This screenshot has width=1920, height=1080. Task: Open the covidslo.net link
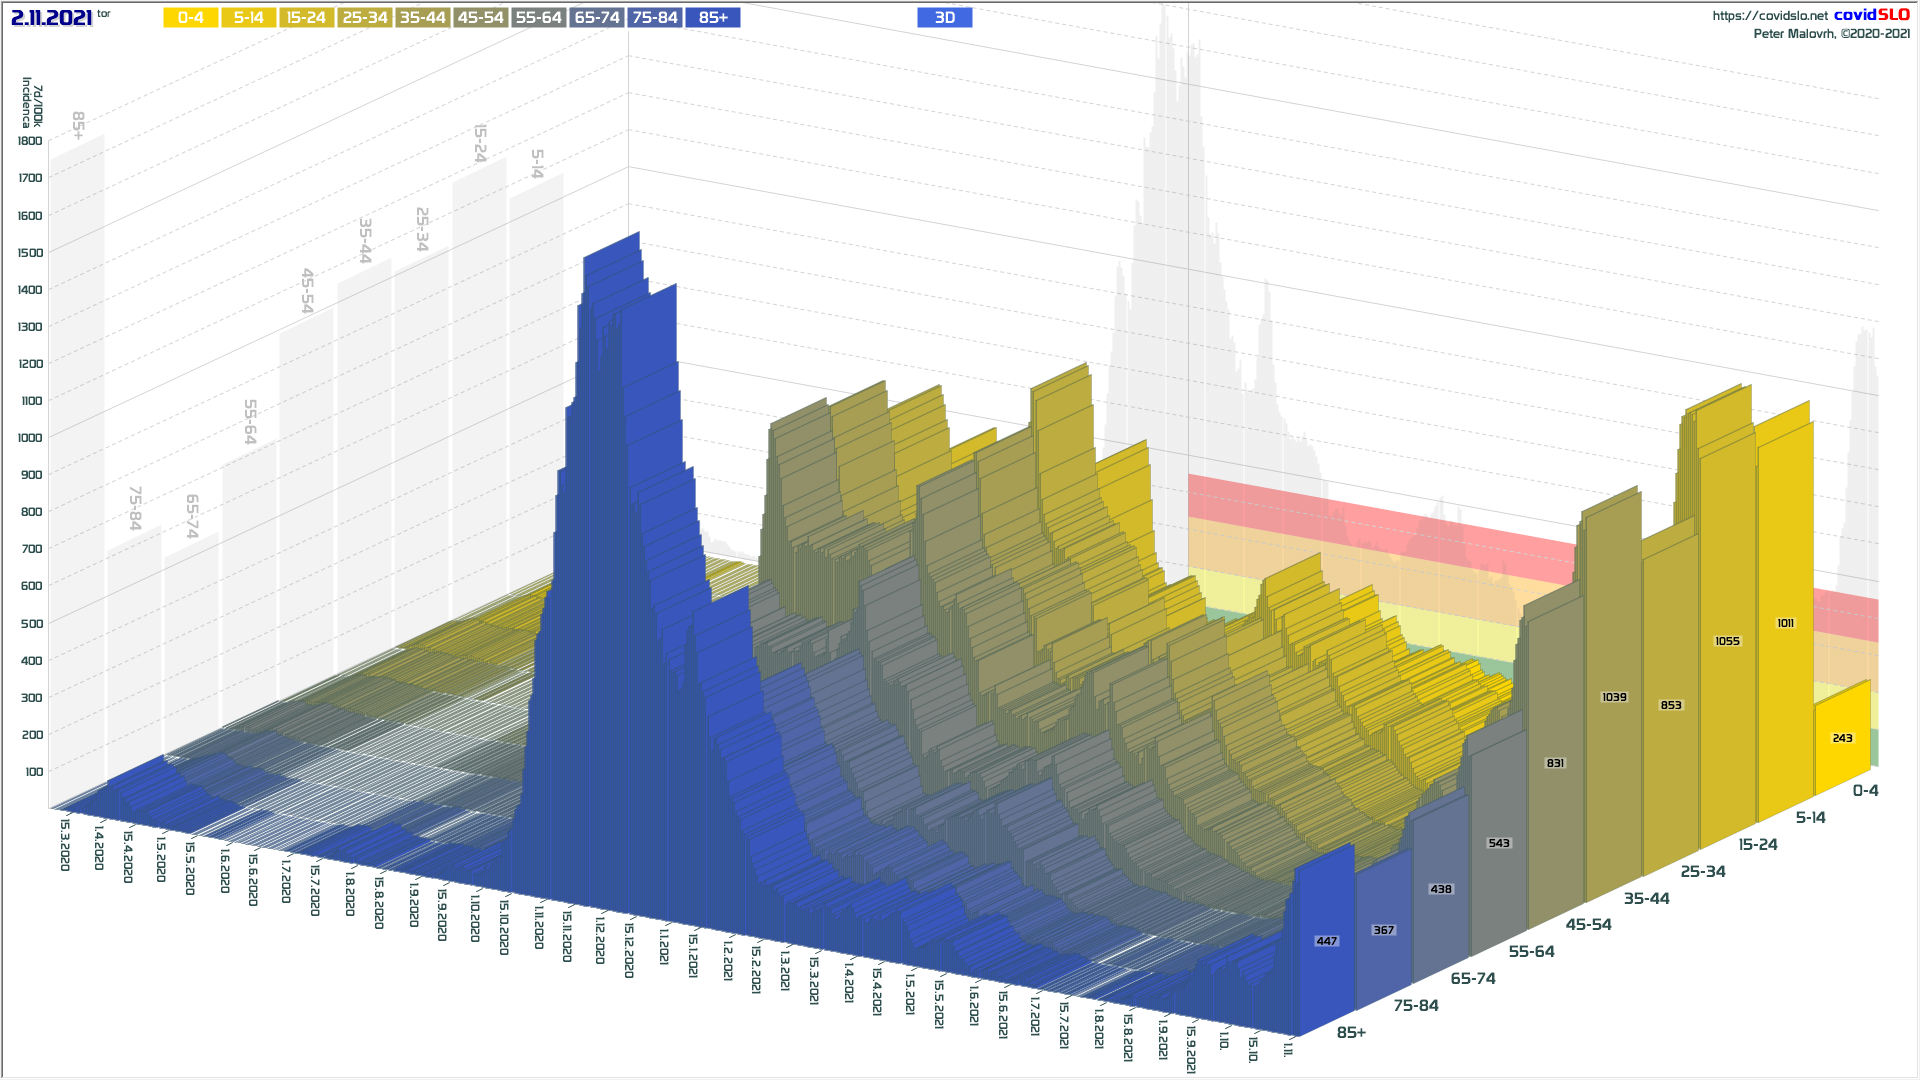1769,16
